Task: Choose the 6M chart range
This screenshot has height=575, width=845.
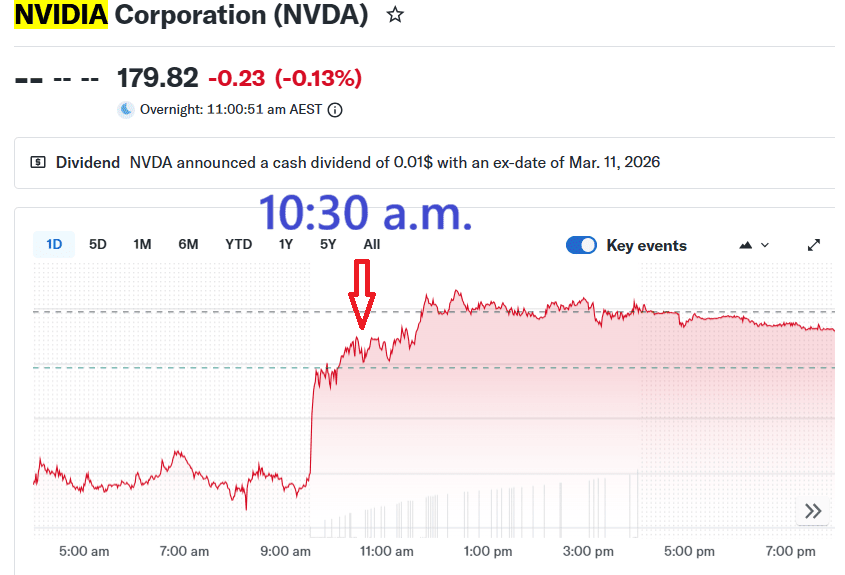Action: (x=188, y=244)
